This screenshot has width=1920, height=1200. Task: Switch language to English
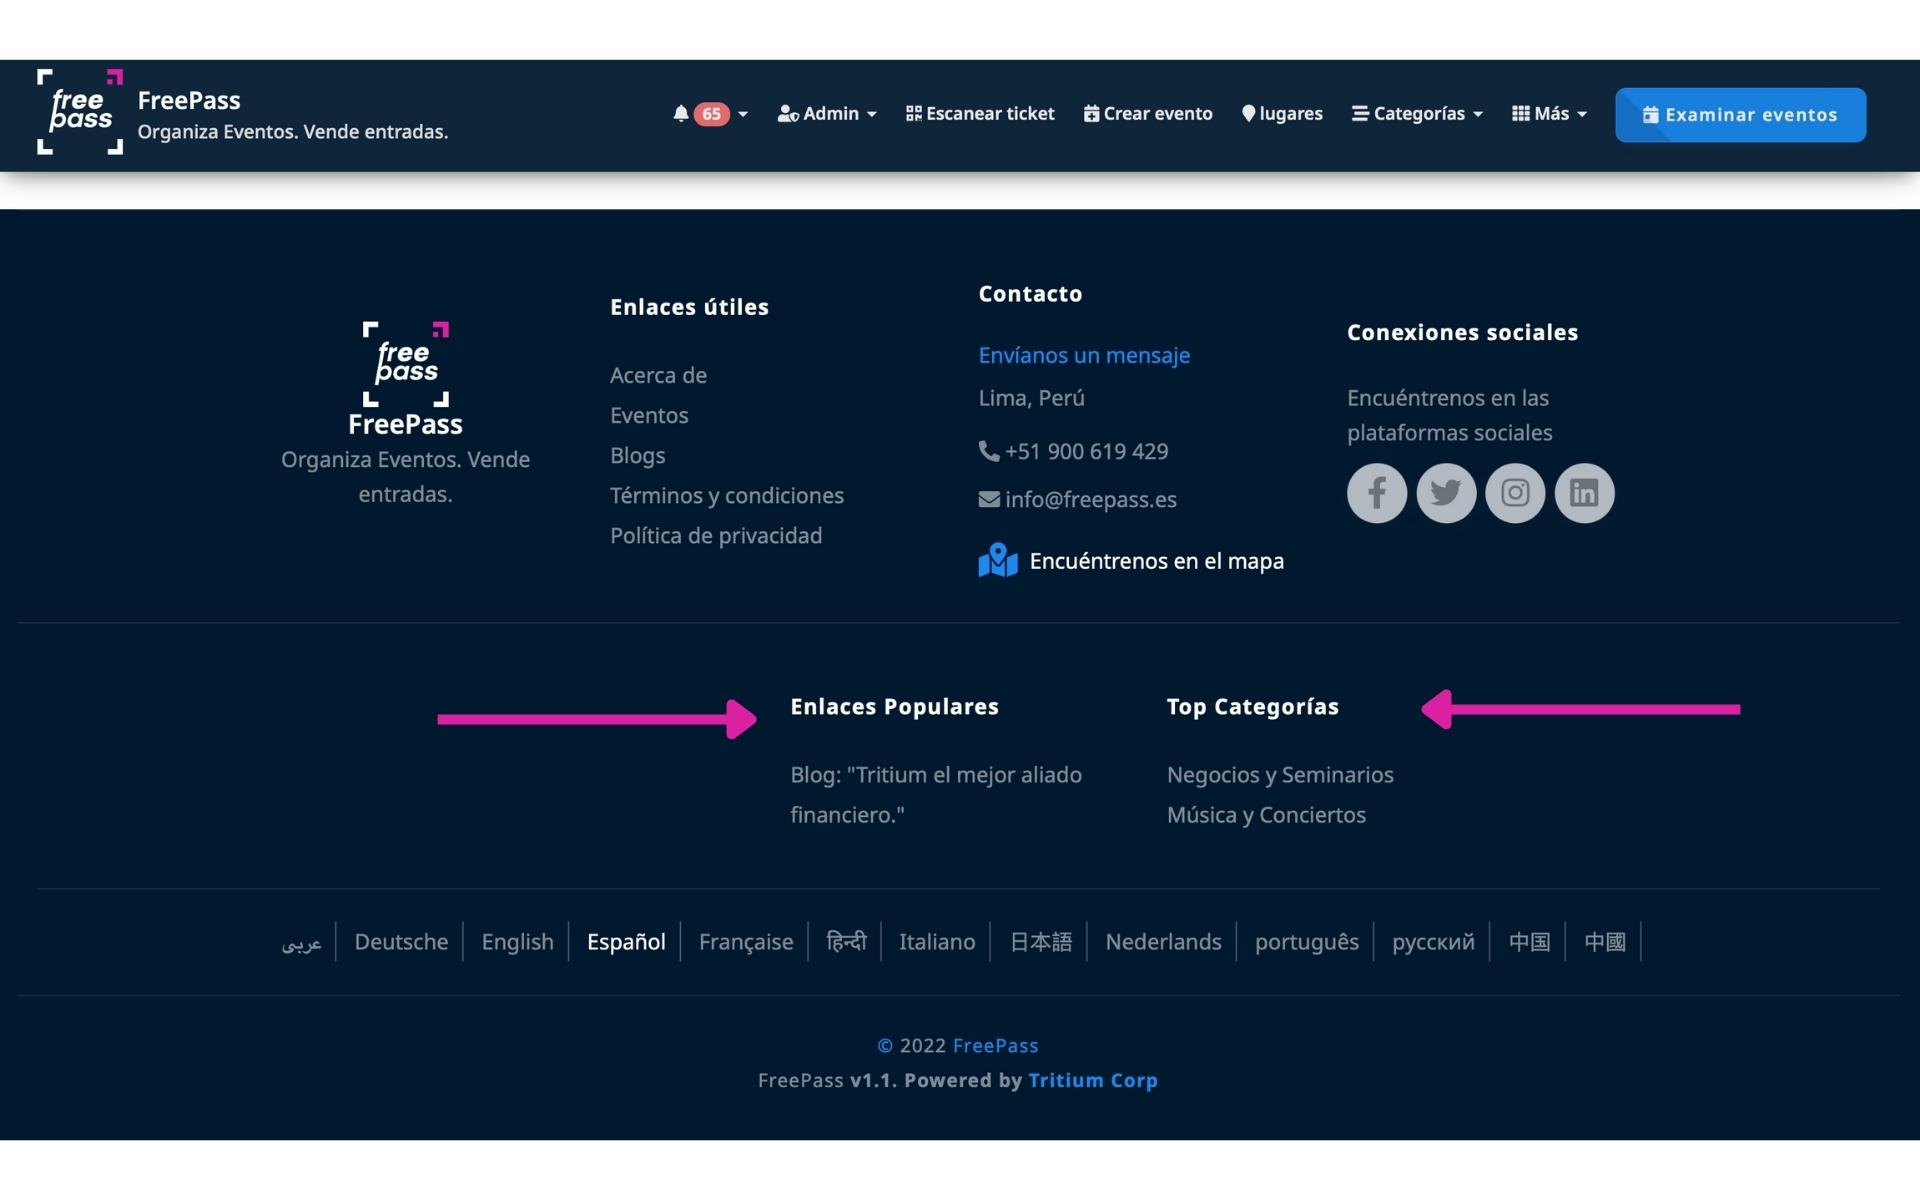click(517, 942)
